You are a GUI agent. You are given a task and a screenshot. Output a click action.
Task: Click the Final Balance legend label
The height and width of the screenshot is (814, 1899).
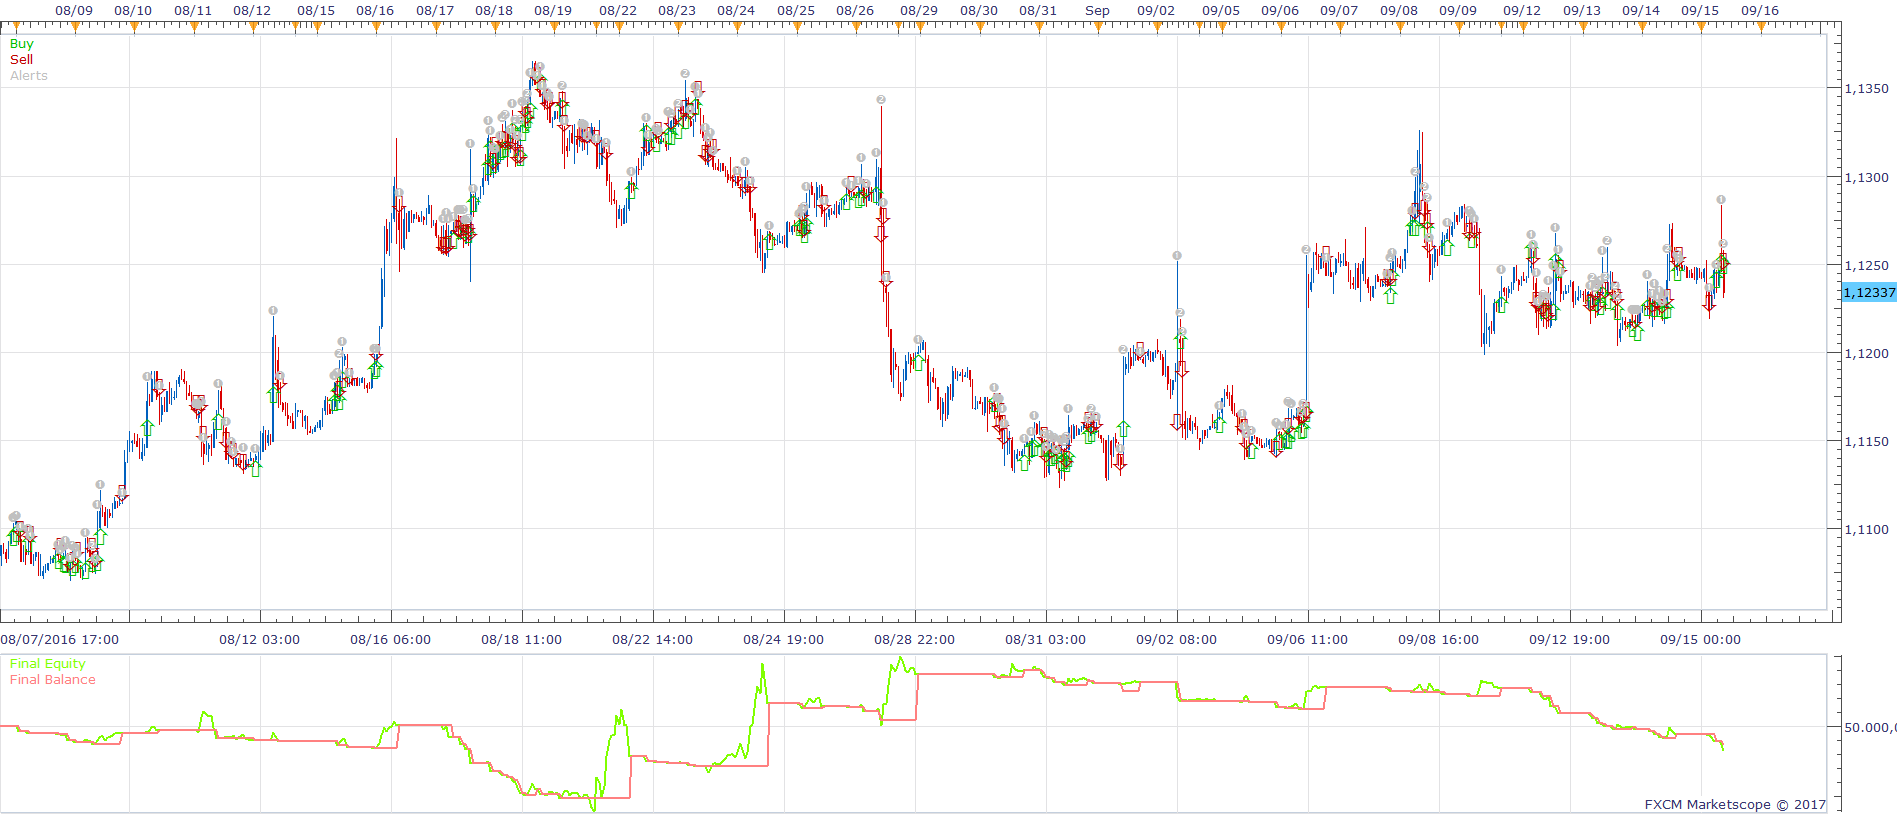point(53,680)
